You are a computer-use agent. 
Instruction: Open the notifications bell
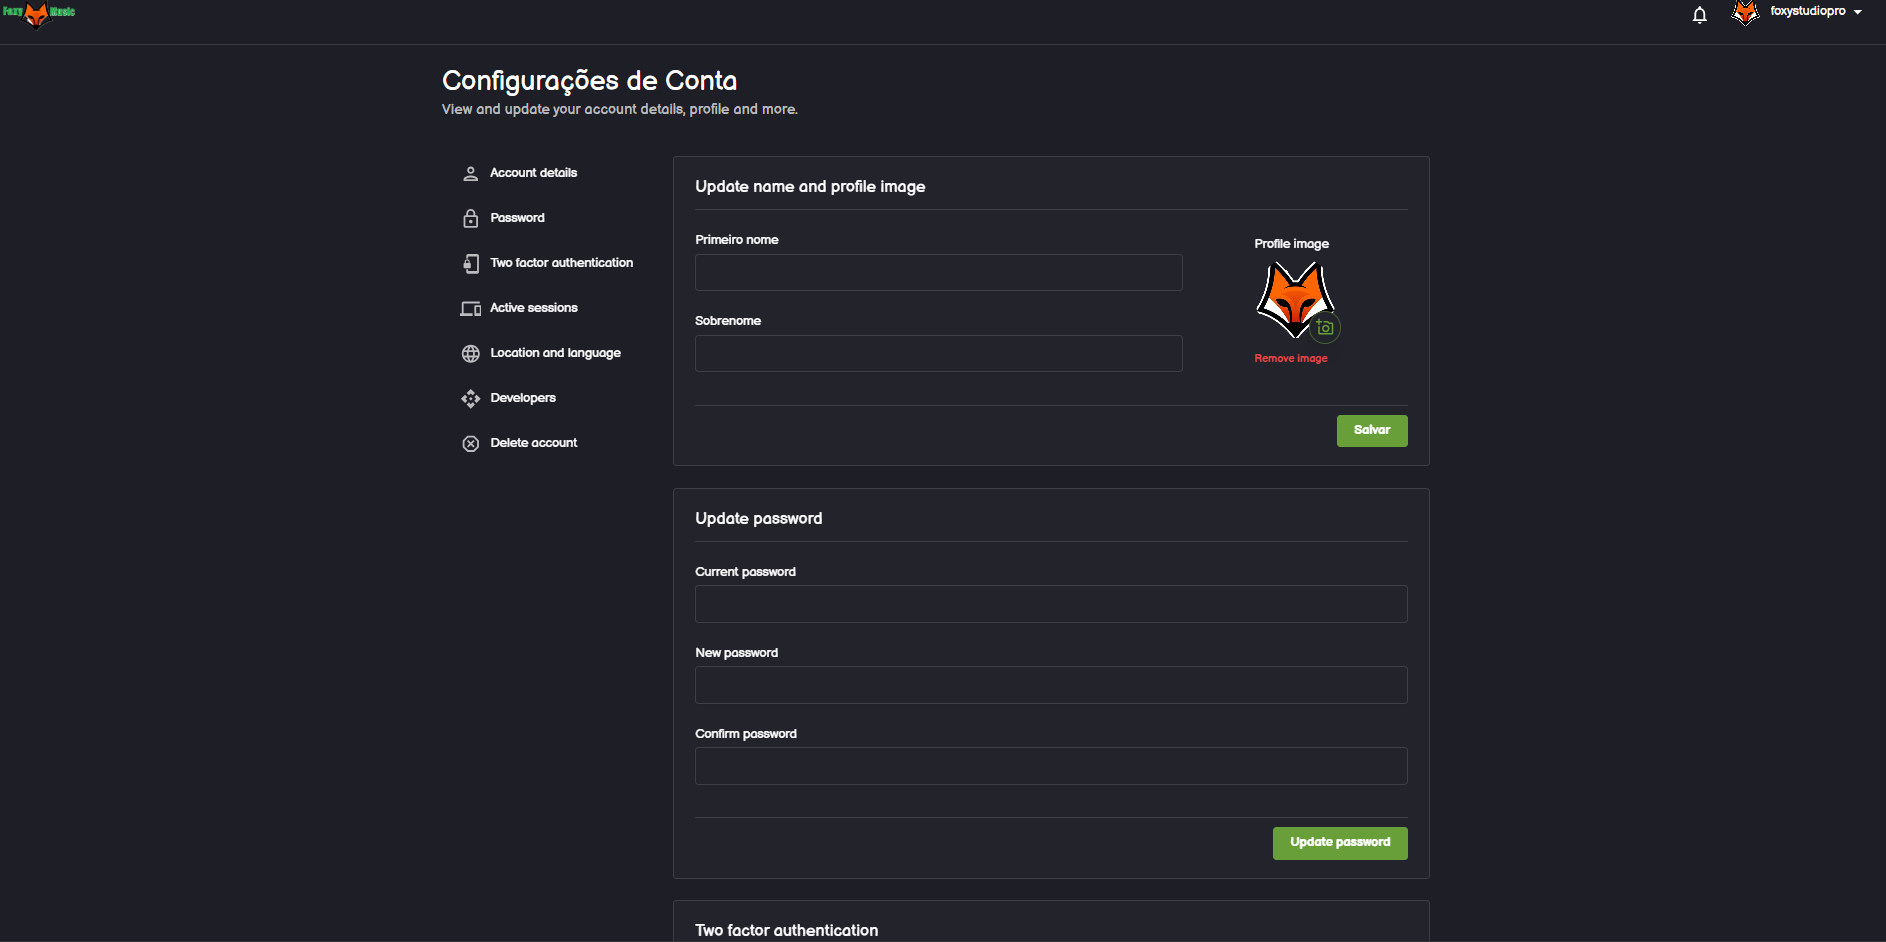click(1699, 15)
